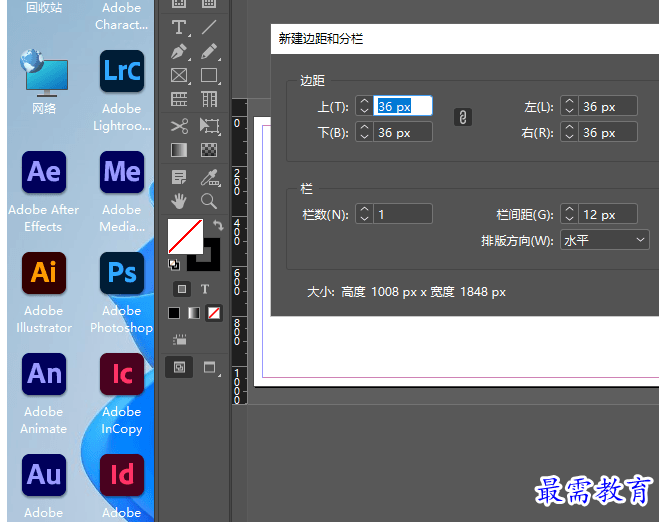Screen dimensions: 659x522
Task: Click the black Stroke color box
Action: (211, 263)
